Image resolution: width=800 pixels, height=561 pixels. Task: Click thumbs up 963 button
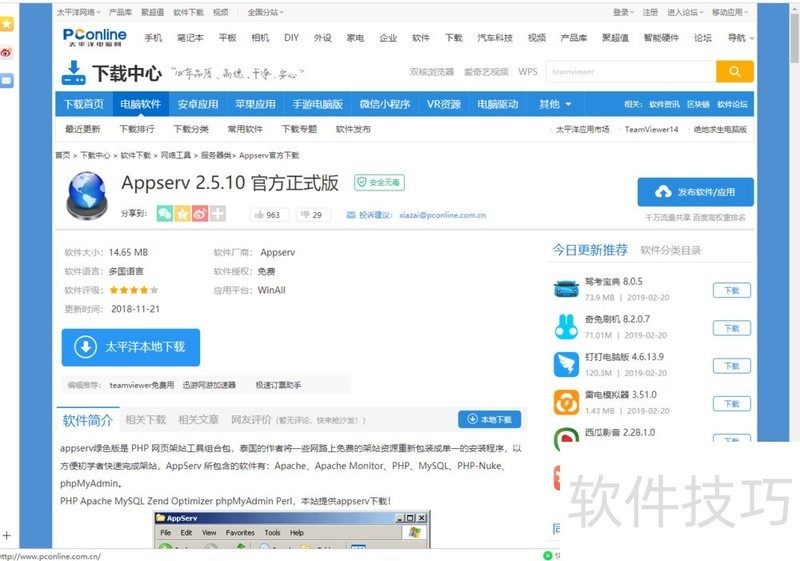pyautogui.click(x=269, y=215)
